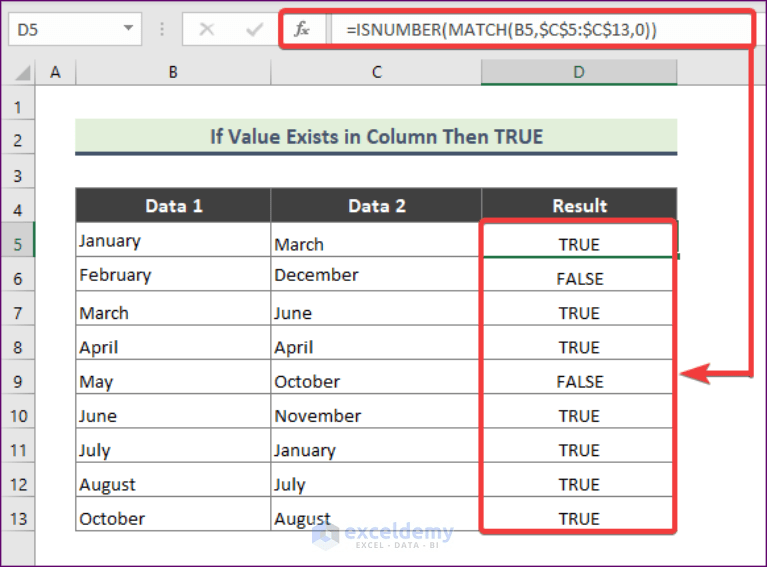Viewport: 767px width, 567px height.
Task: Select 'February' cell in Data 1
Action: click(x=173, y=274)
